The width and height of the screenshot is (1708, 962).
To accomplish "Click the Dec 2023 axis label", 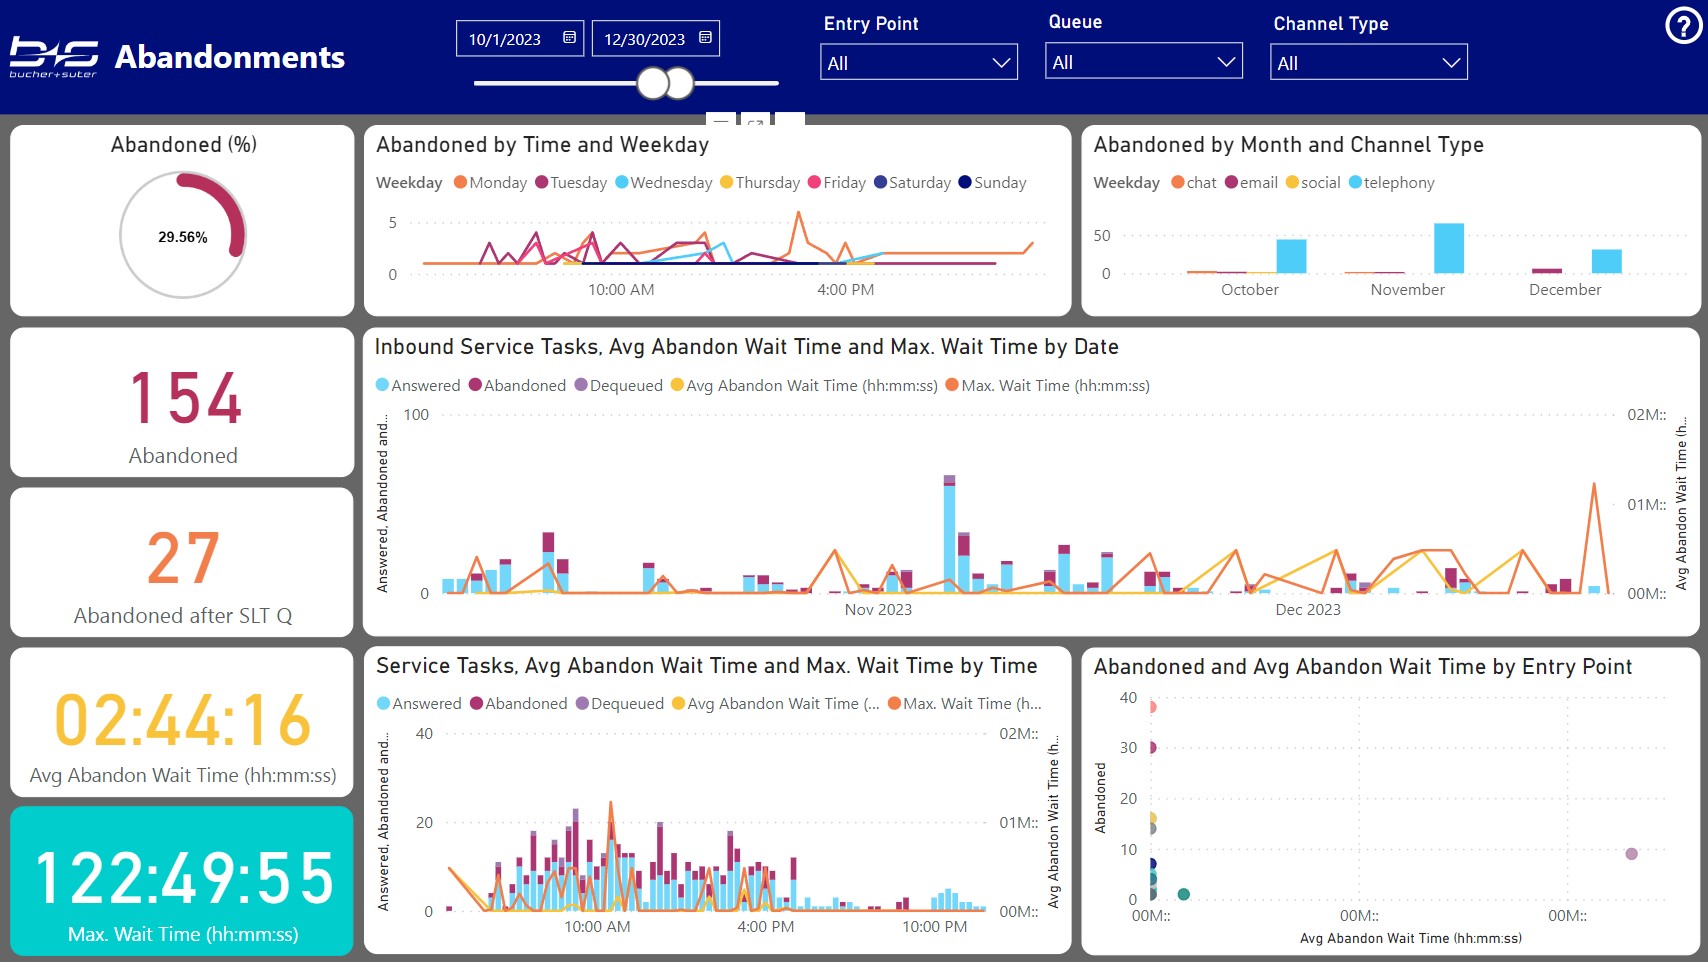I will 1308,609.
